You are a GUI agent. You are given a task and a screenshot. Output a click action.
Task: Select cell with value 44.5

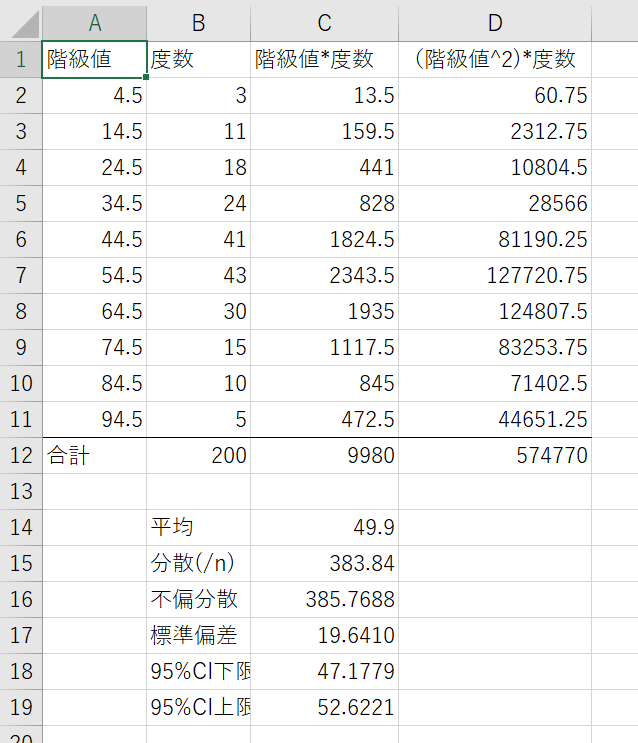(x=94, y=239)
